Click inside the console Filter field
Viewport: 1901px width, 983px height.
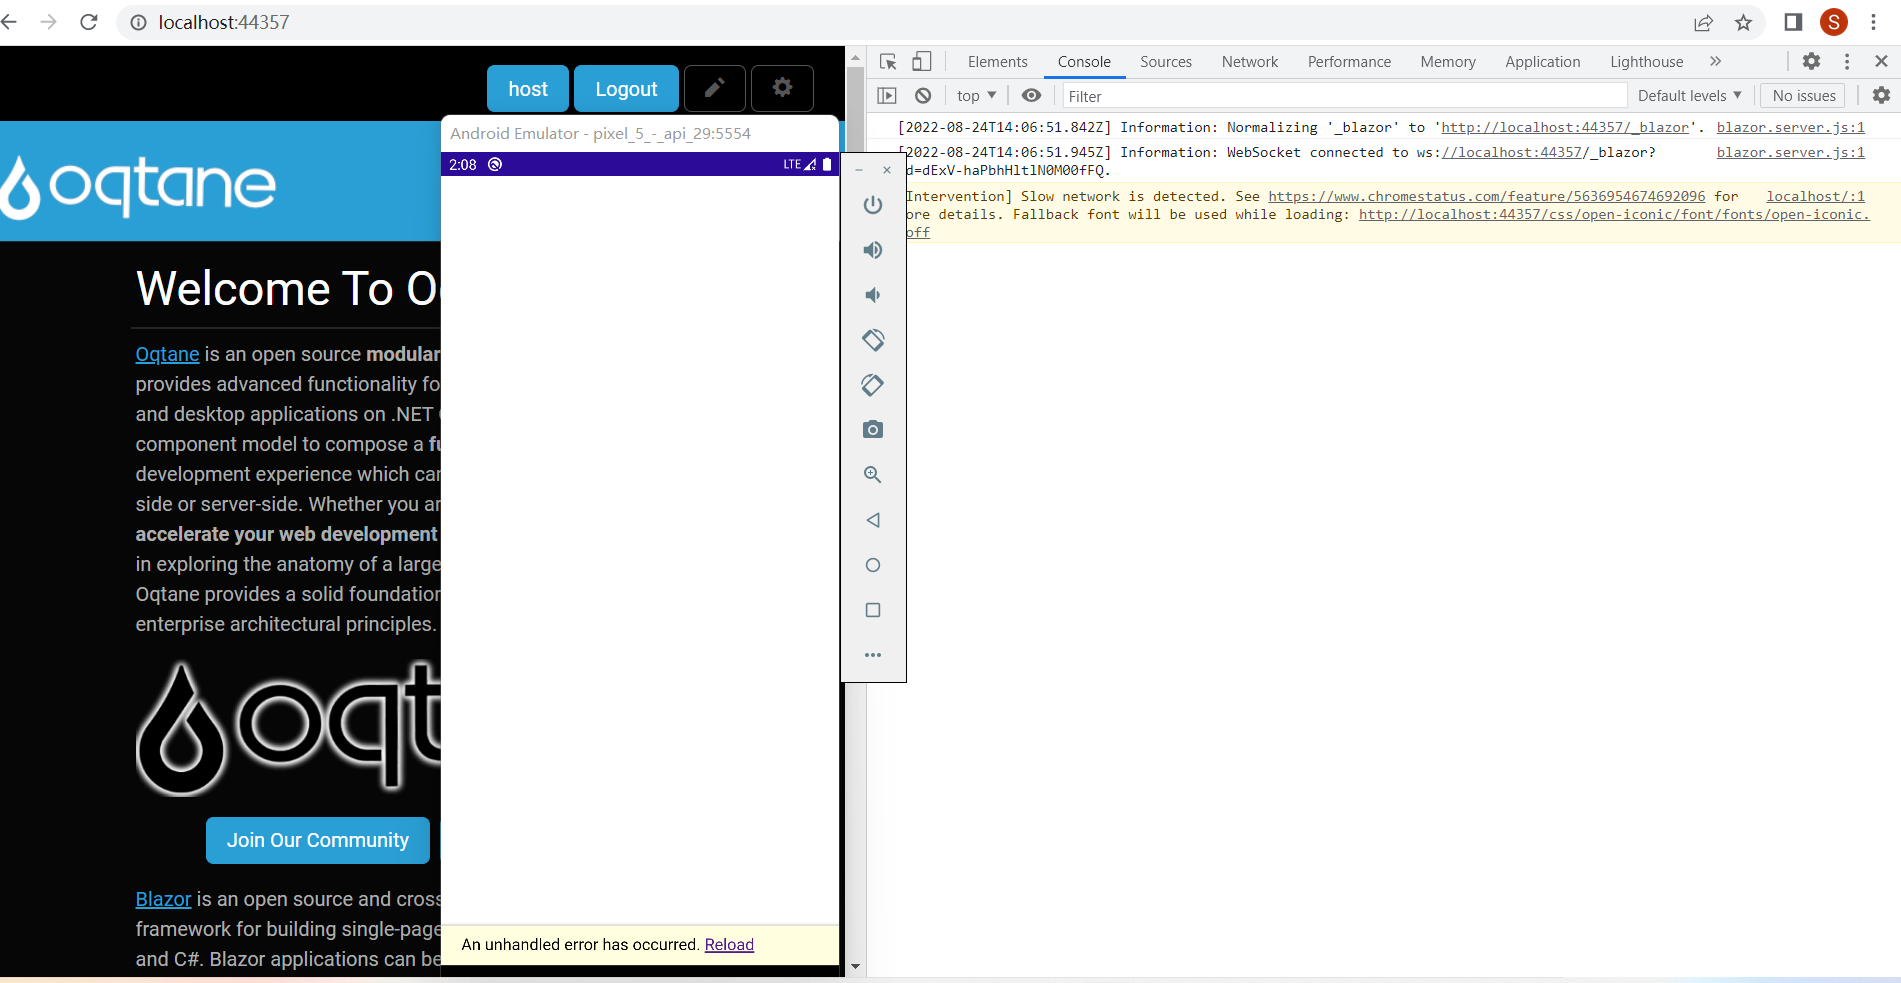[1200, 95]
